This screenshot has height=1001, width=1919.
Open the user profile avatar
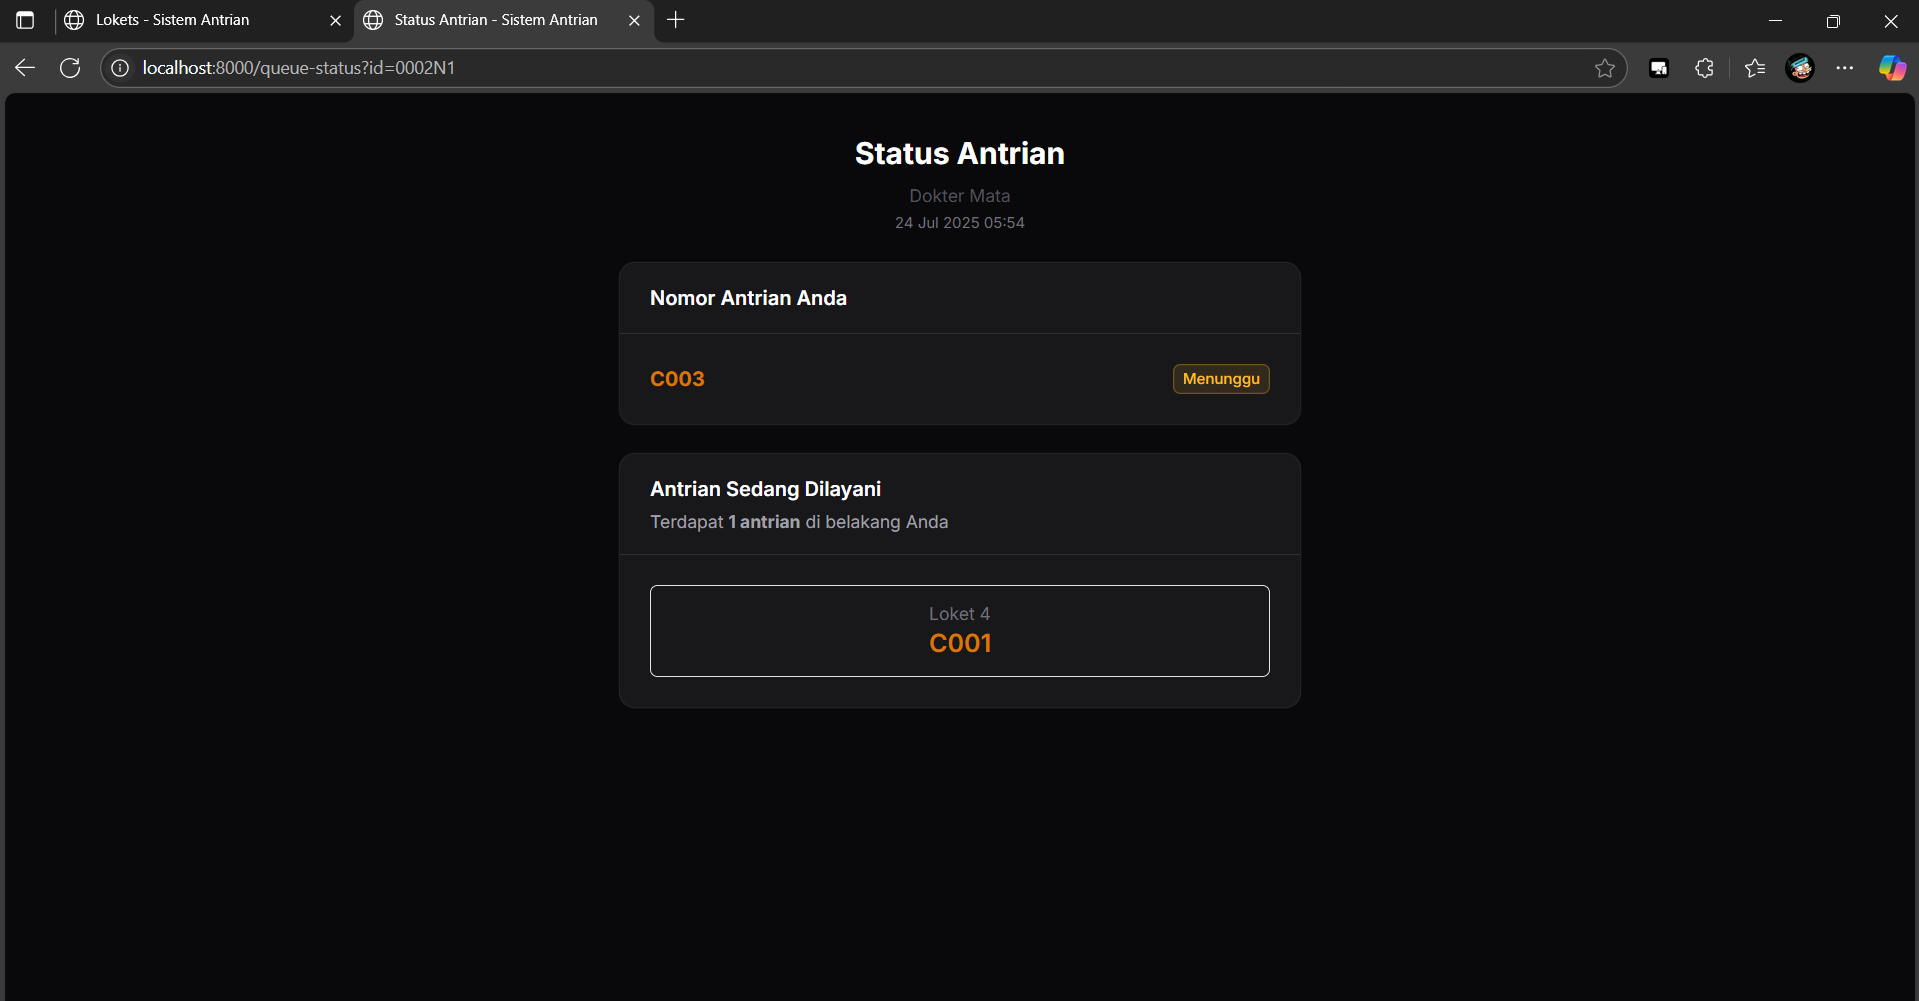tap(1800, 68)
